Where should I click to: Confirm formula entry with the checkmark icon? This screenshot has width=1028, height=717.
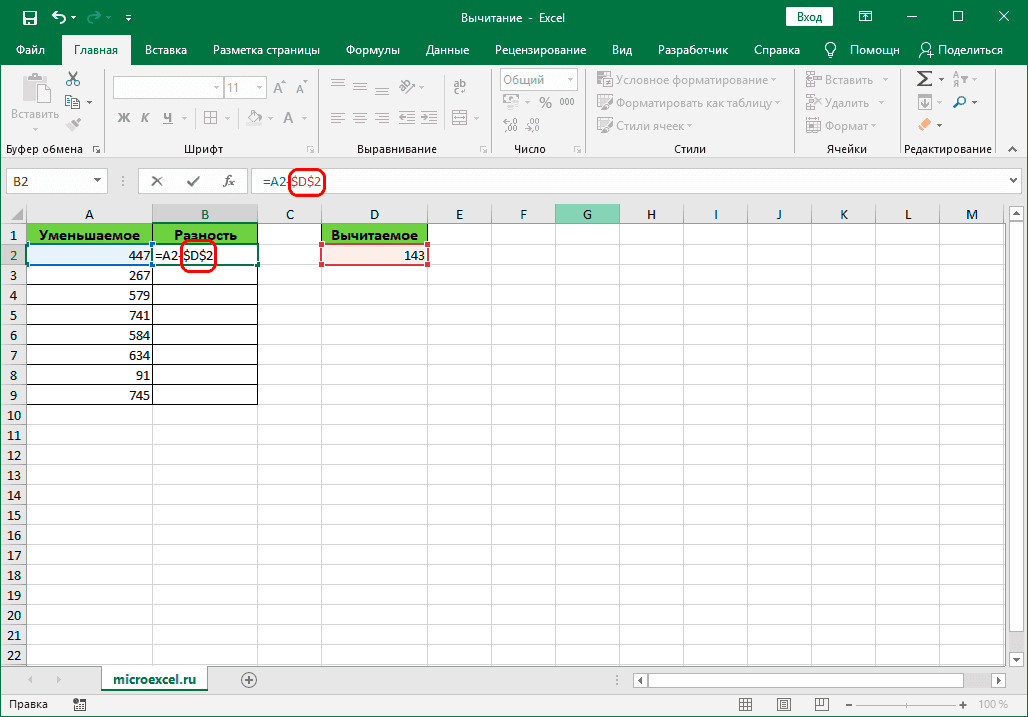tap(193, 181)
